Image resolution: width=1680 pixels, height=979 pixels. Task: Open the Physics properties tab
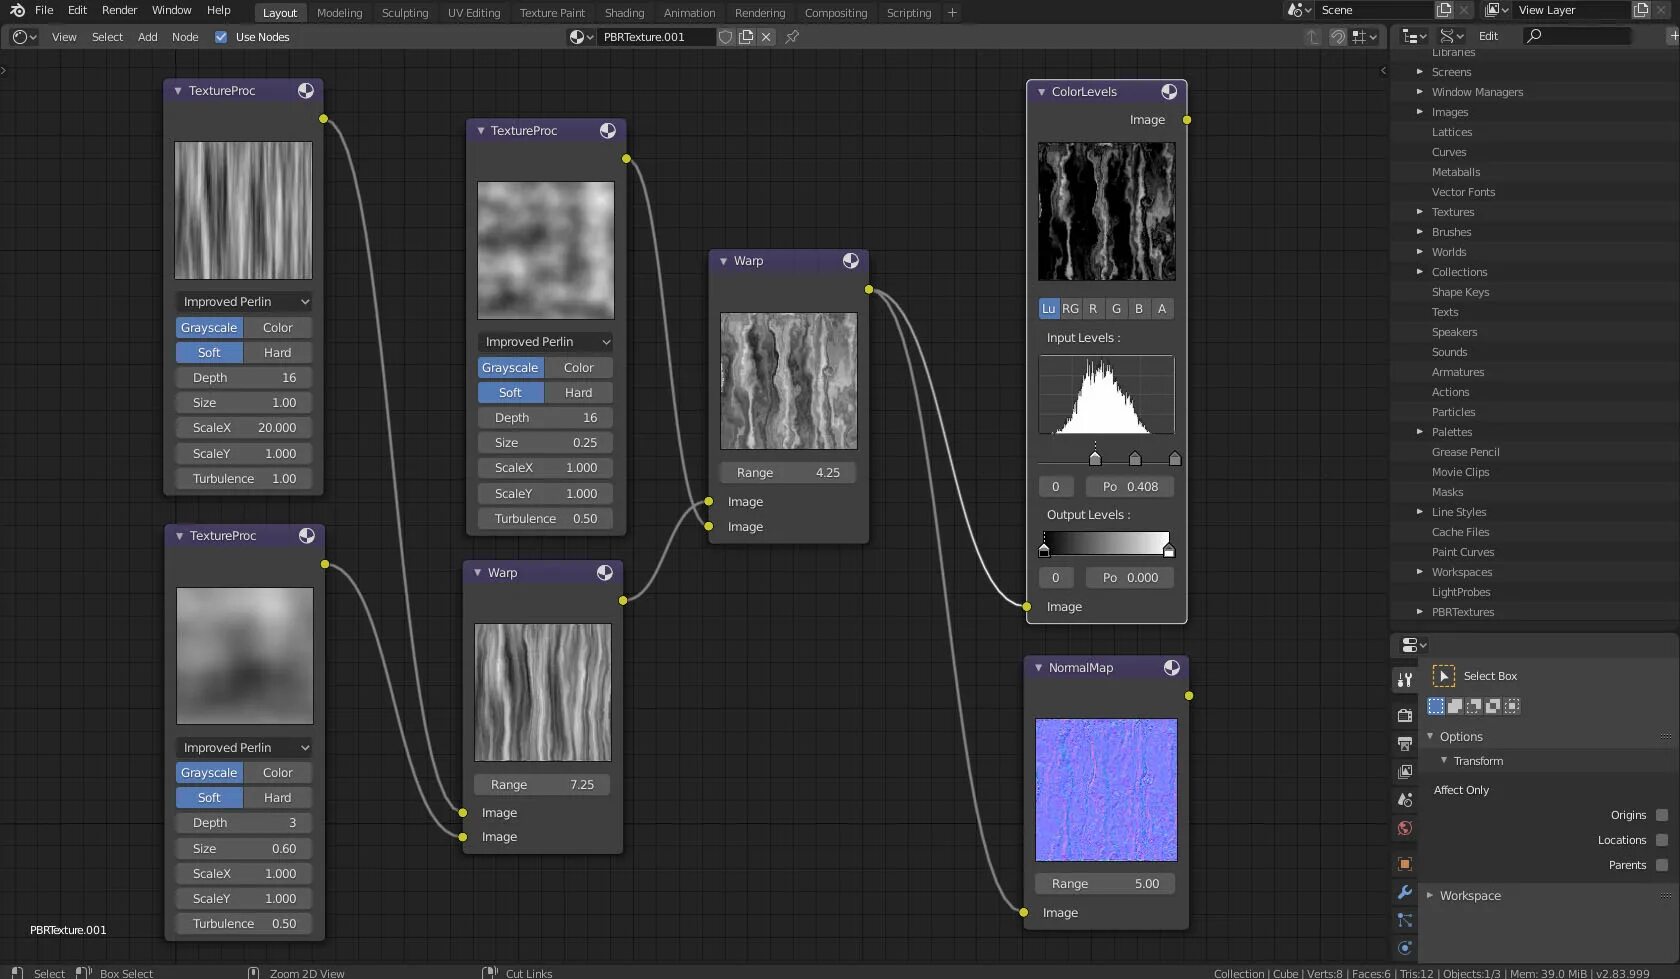(x=1405, y=948)
